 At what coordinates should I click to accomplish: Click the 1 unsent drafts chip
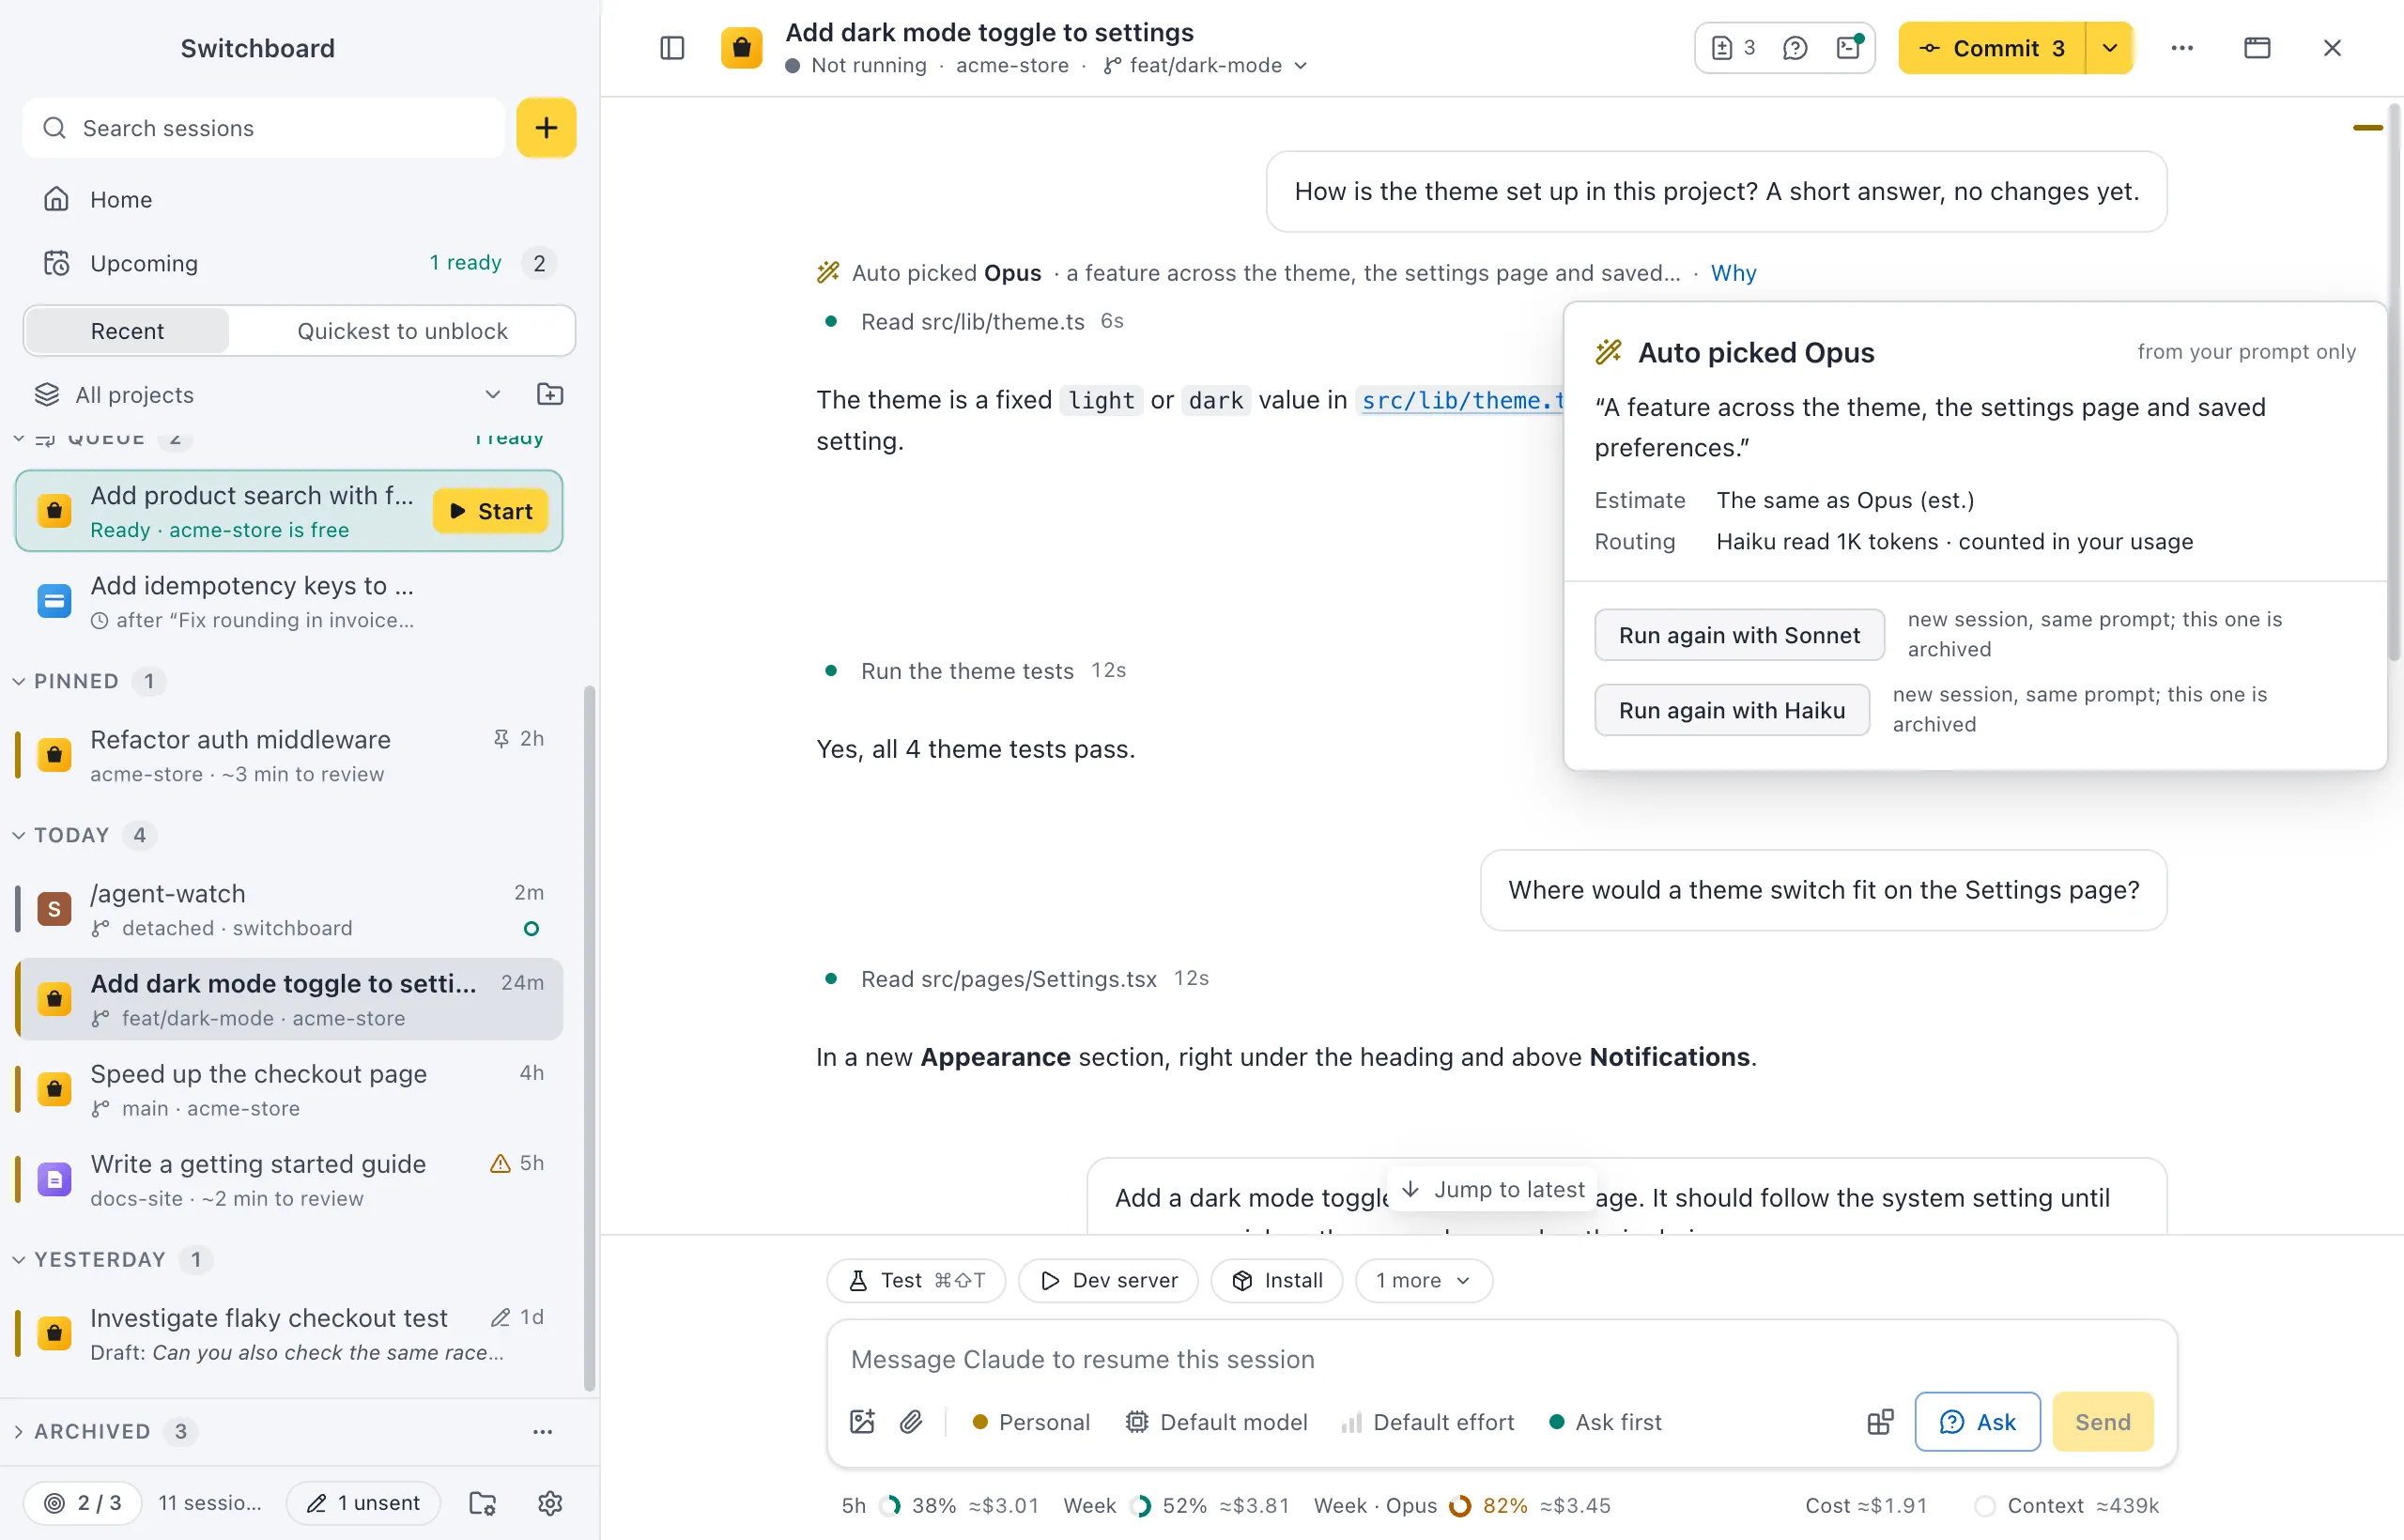363,1503
